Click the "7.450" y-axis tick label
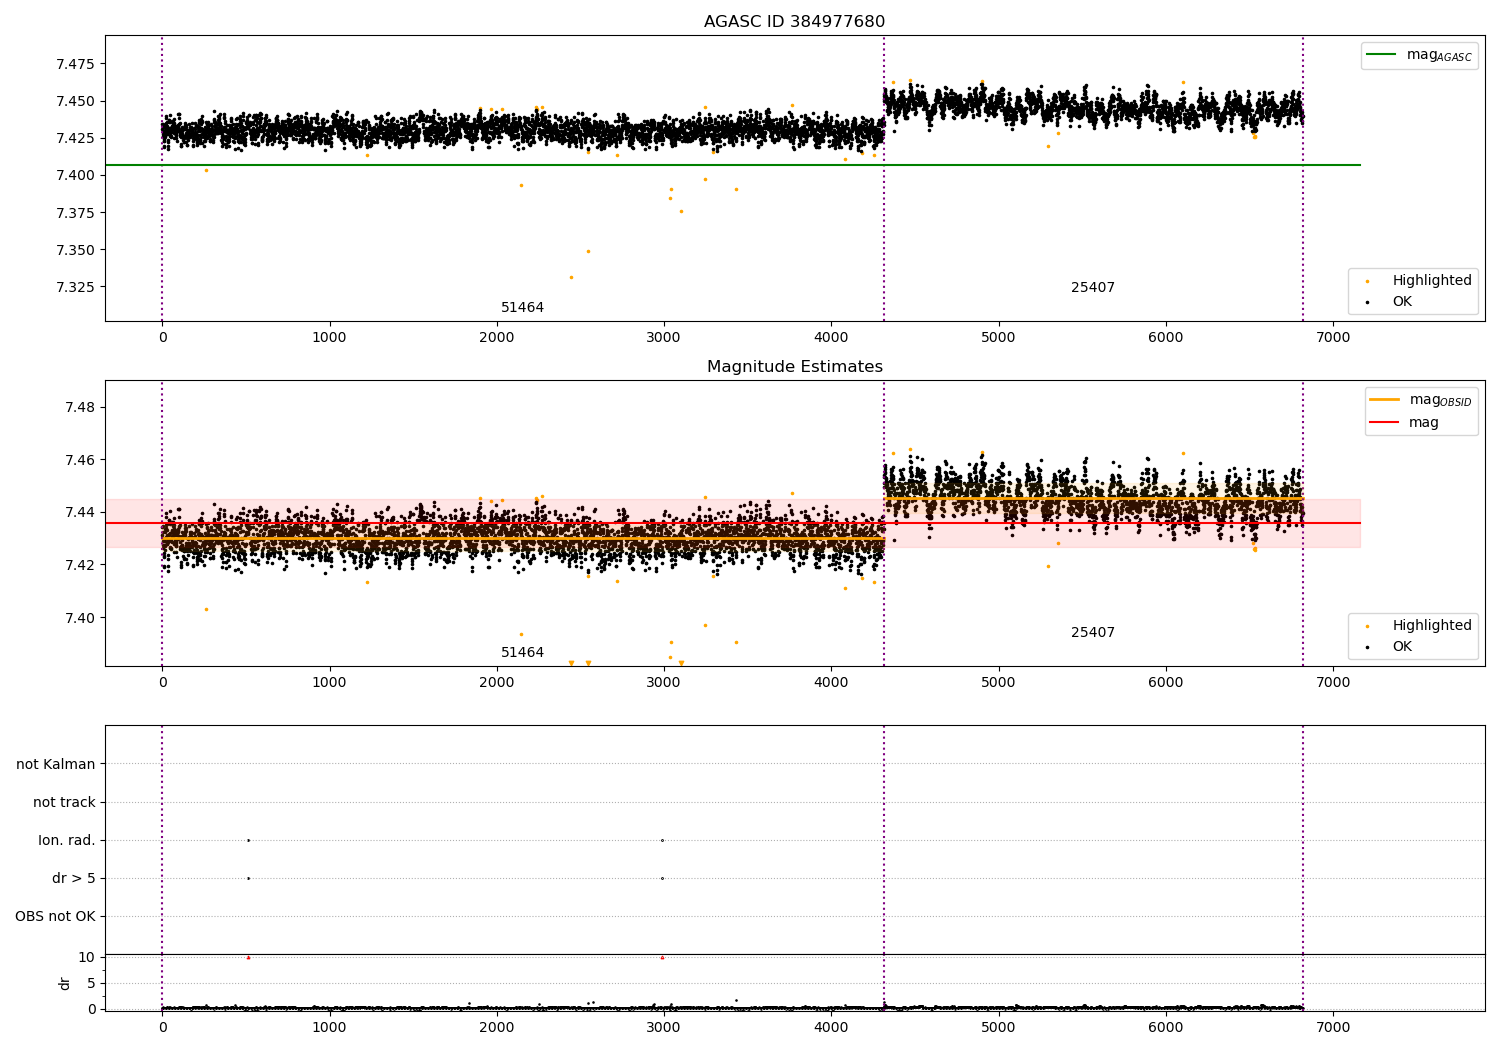This screenshot has width=1500, height=1050. coord(75,101)
